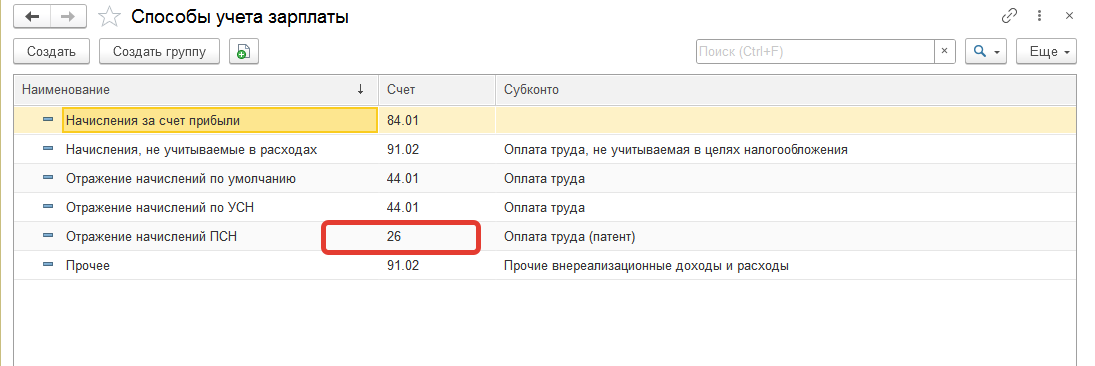Click subconto Оплата труда (патент)
This screenshot has width=1095, height=366.
click(570, 237)
